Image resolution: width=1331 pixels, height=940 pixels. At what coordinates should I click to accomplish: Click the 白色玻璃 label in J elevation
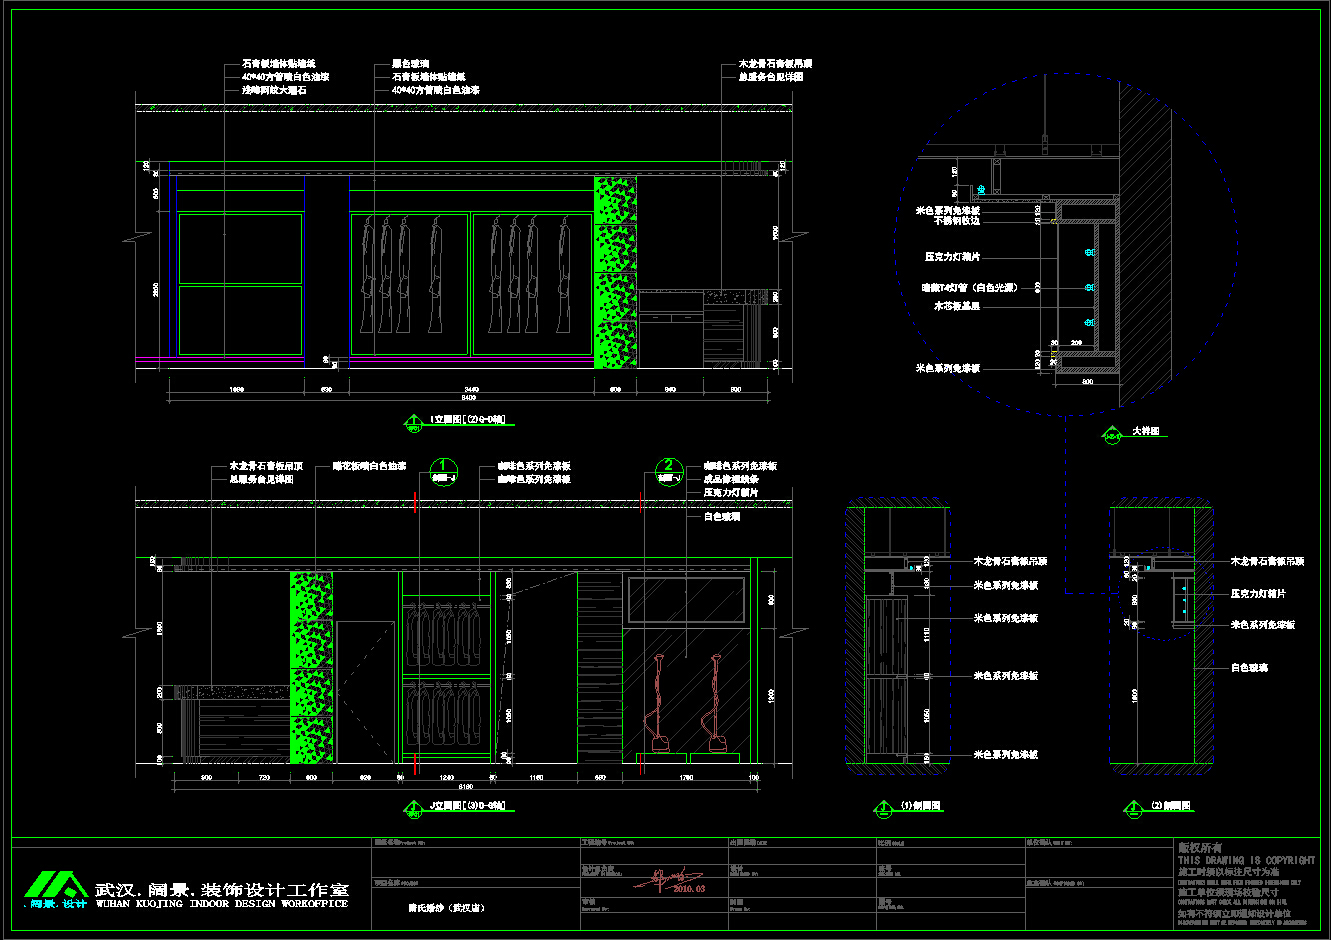point(721,517)
